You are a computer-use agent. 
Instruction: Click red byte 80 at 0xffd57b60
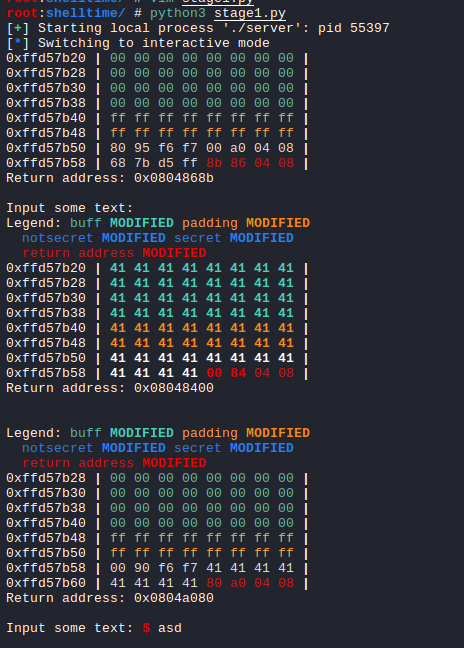pos(214,583)
